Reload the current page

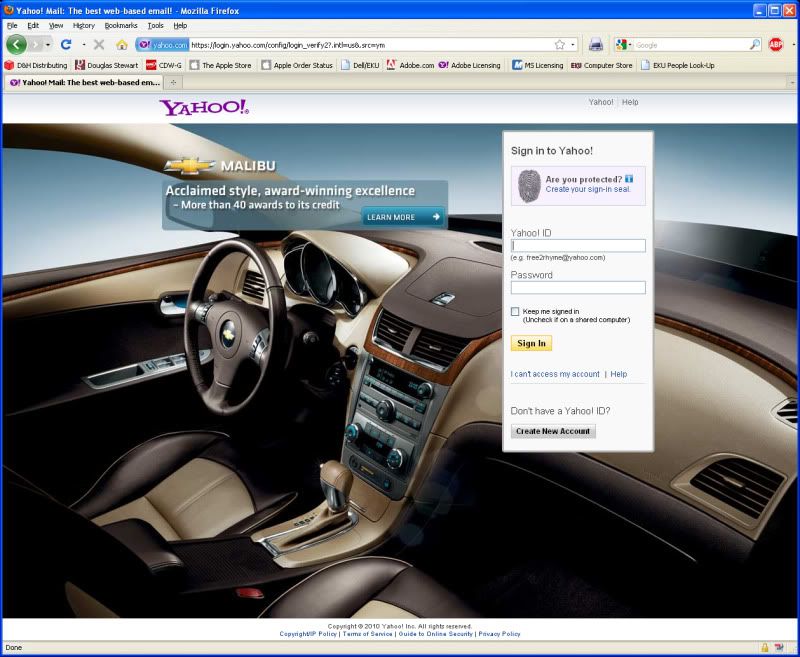(65, 44)
